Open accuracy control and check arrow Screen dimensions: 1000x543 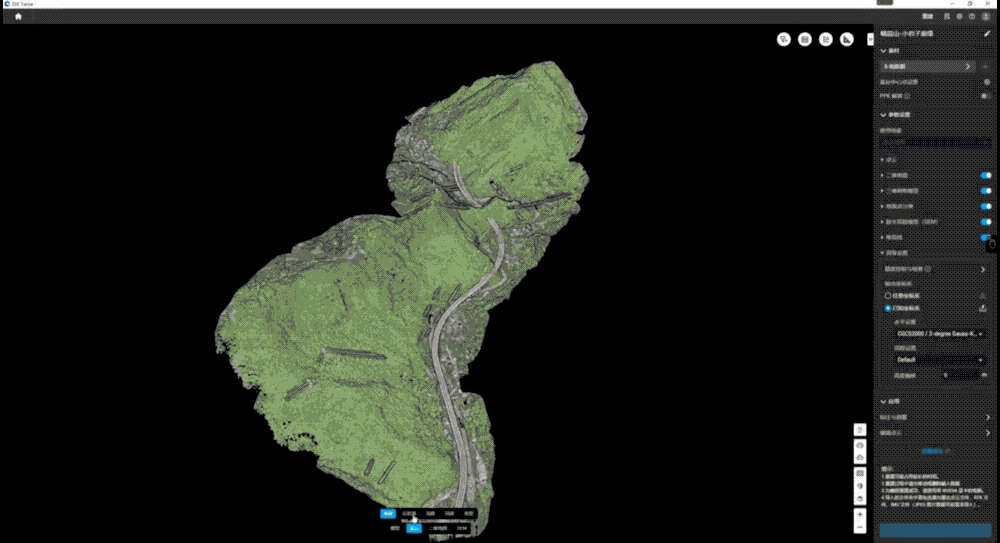point(983,269)
